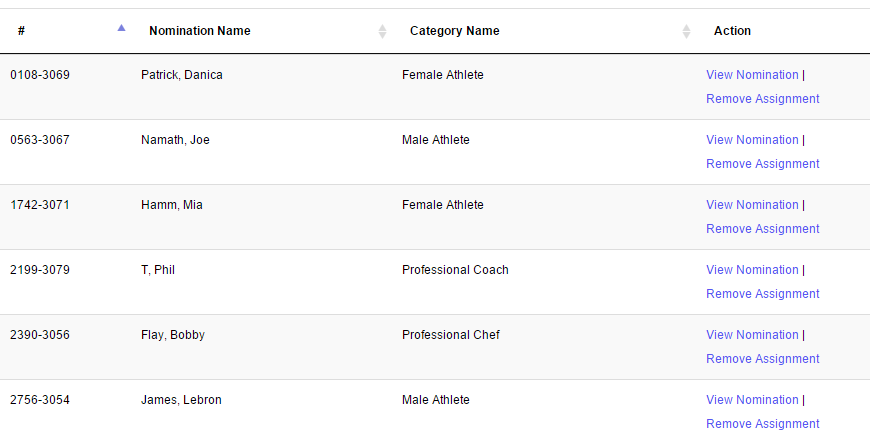
Task: Click the Action column header
Action: tap(732, 31)
